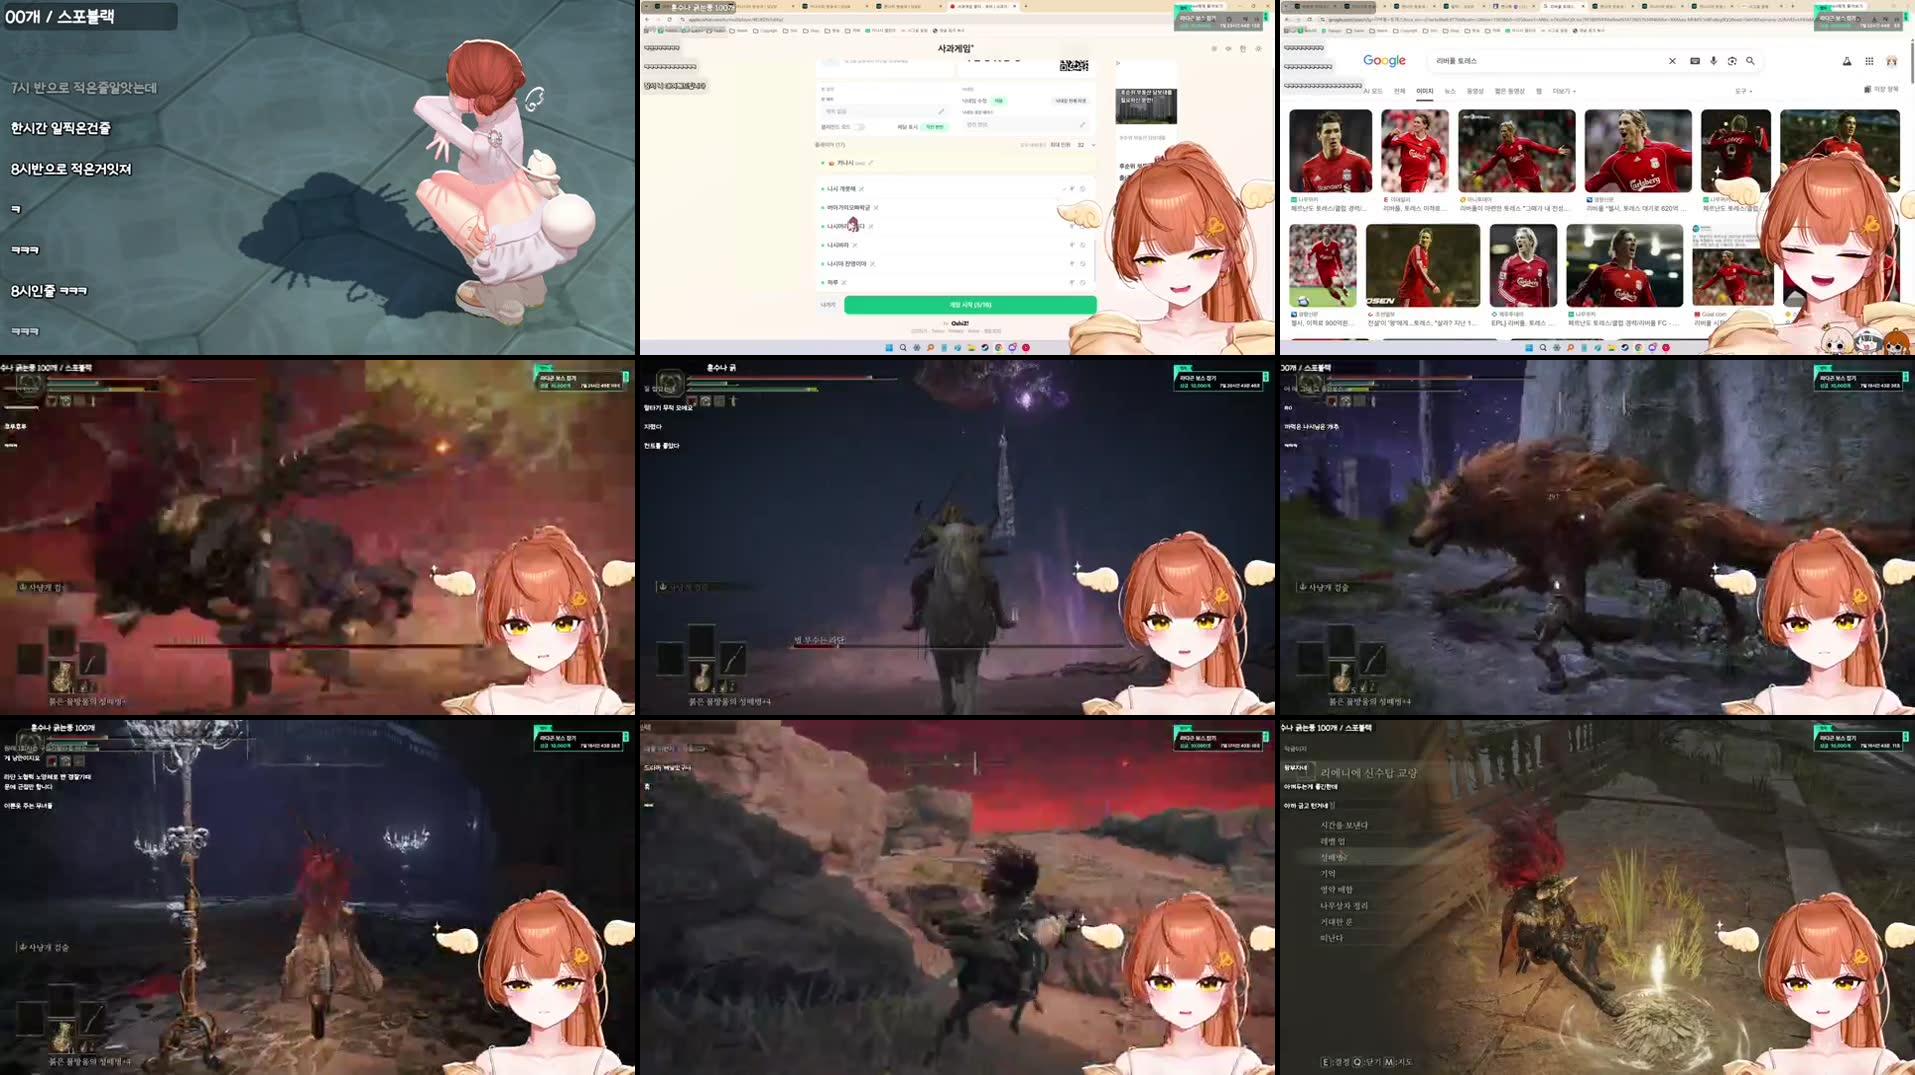The width and height of the screenshot is (1915, 1075).
Task: Open Steam in the Google window taskbar
Action: 1625,348
